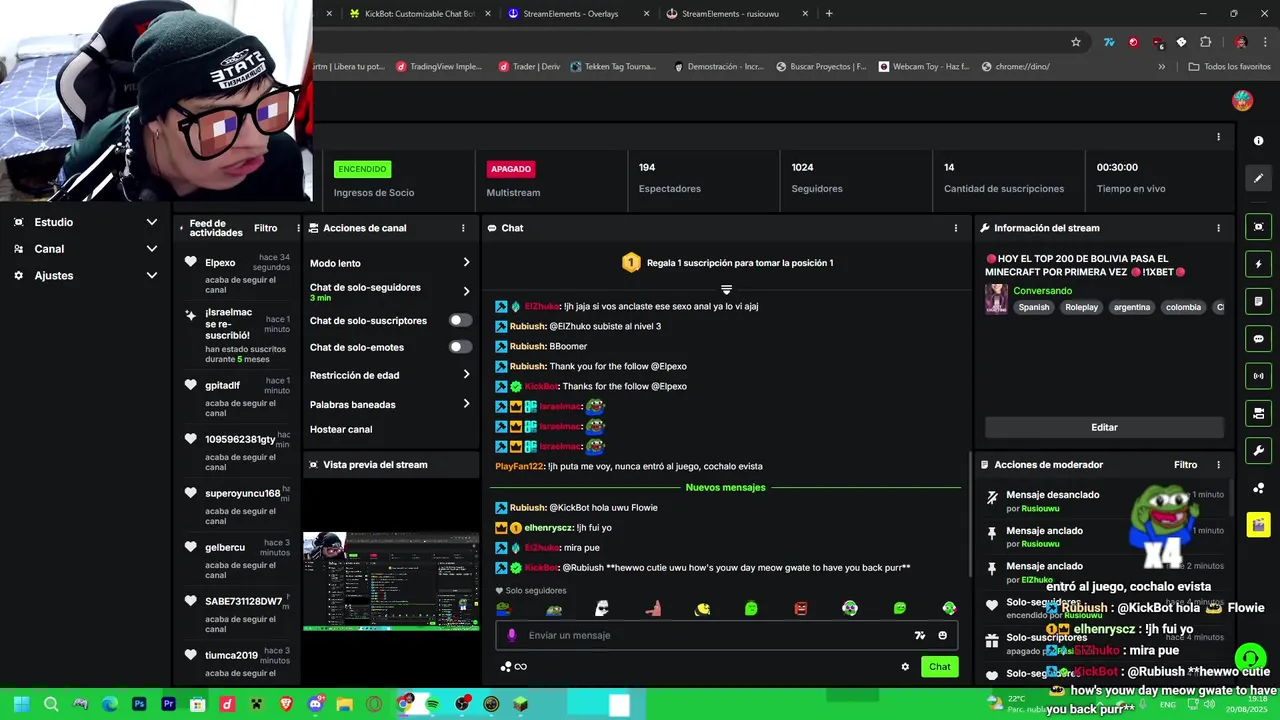Screen dimensions: 1280x720
Task: Click the green Chat send button
Action: (x=940, y=667)
